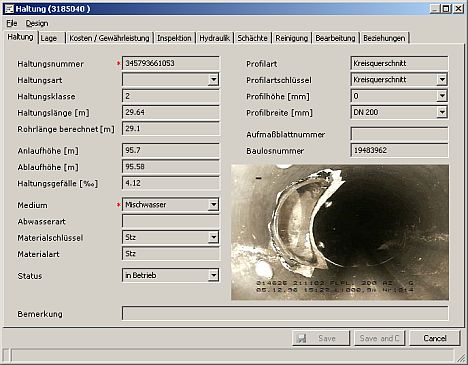The height and width of the screenshot is (365, 468).
Task: Click the Abwasserart field
Action: 171,221
